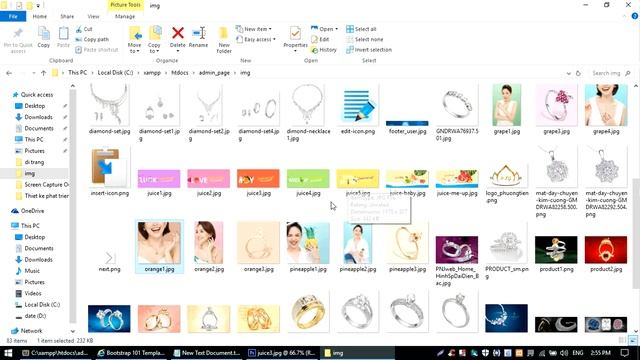Screen dimensions: 640x360
Task: Open Bootstrap 101 Template taskbar item
Action: coord(131,353)
